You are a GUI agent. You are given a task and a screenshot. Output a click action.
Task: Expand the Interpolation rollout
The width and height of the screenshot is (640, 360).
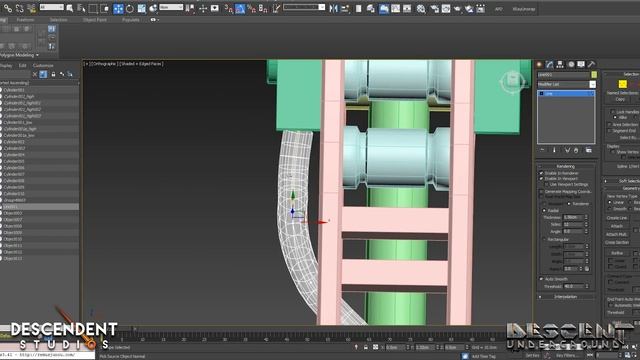(x=566, y=297)
